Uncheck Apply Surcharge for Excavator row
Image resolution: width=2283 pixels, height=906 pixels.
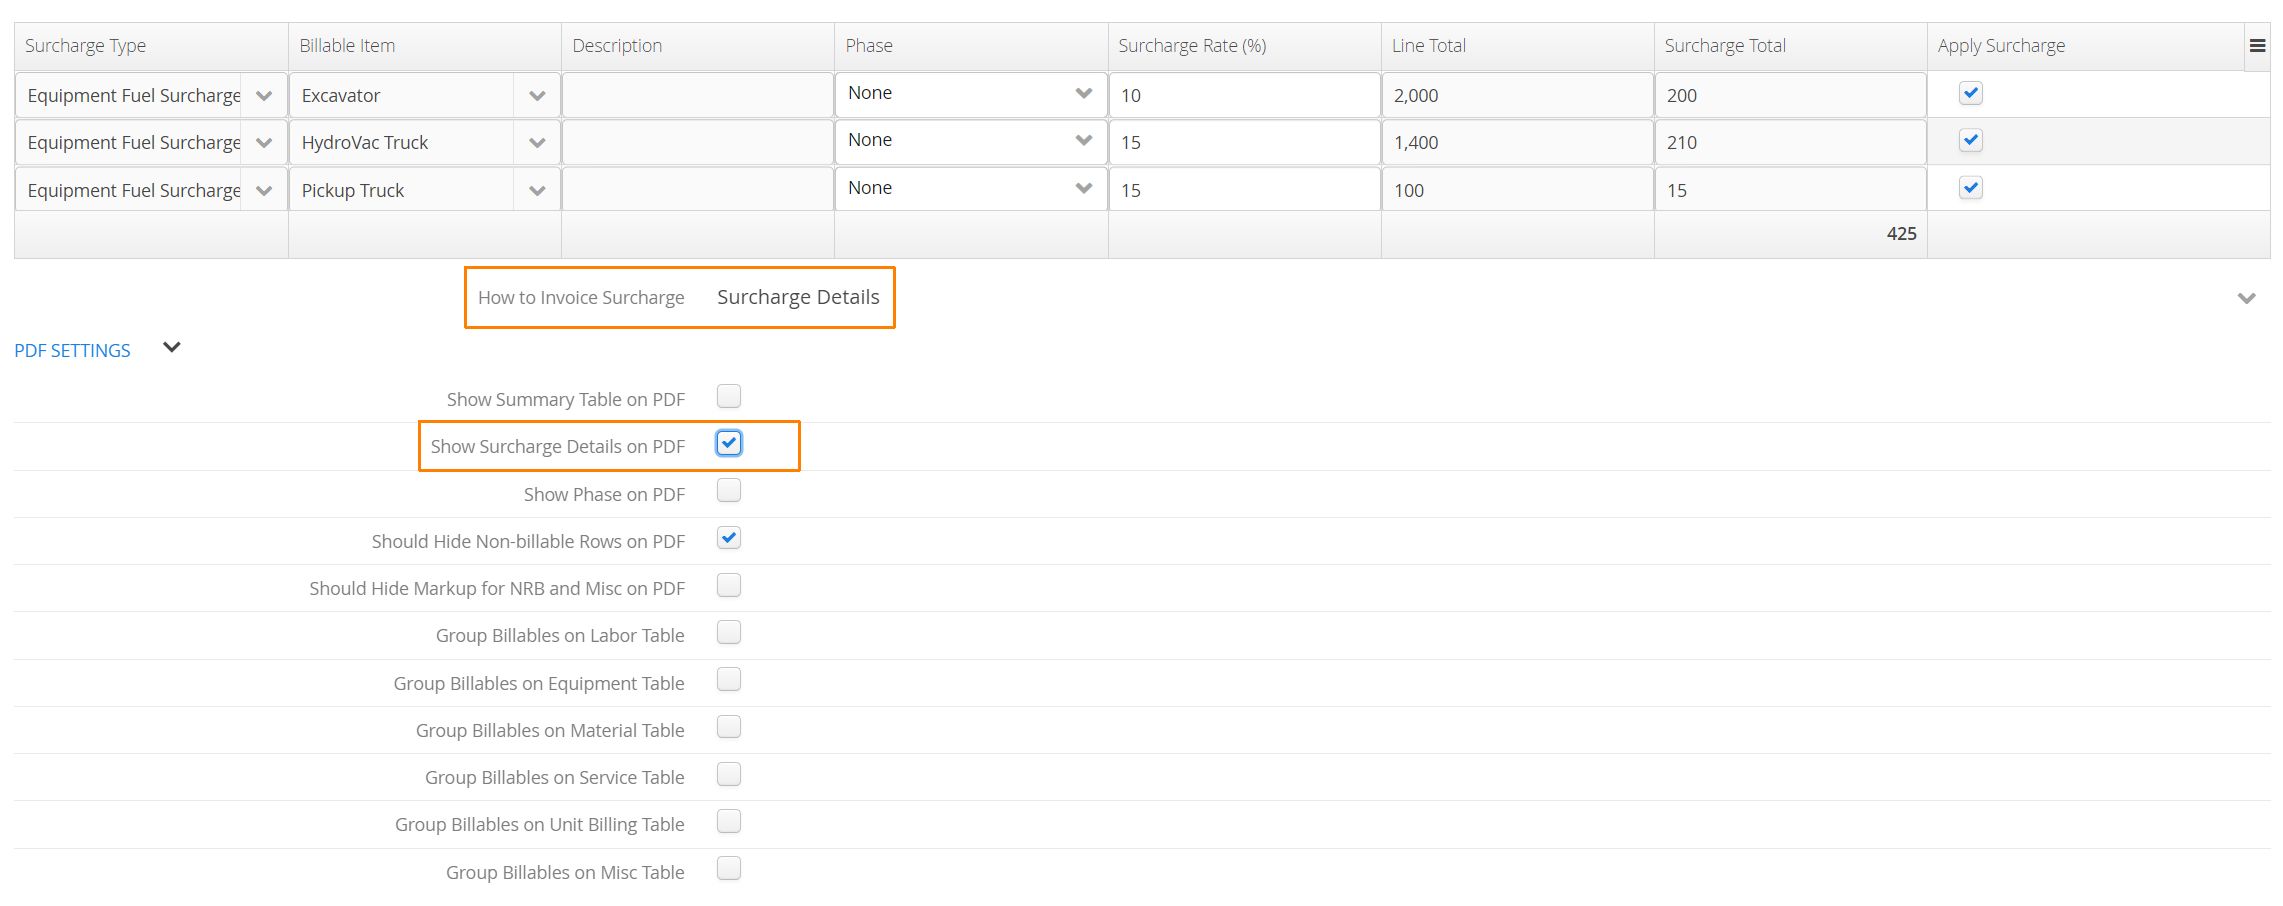[1970, 93]
